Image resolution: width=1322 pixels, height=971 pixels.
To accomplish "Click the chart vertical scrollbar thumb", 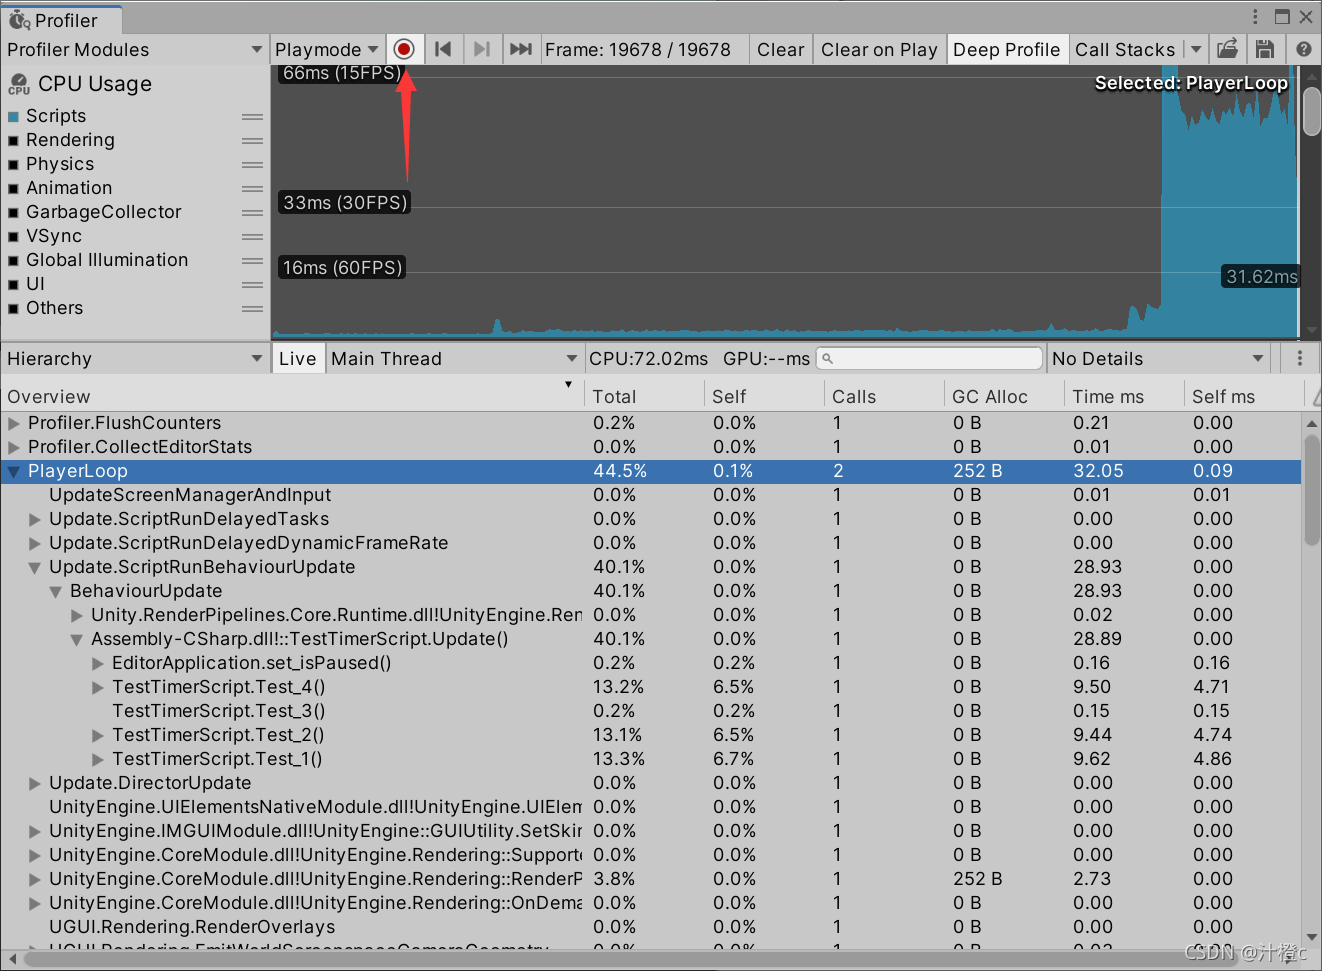I will coord(1311,110).
